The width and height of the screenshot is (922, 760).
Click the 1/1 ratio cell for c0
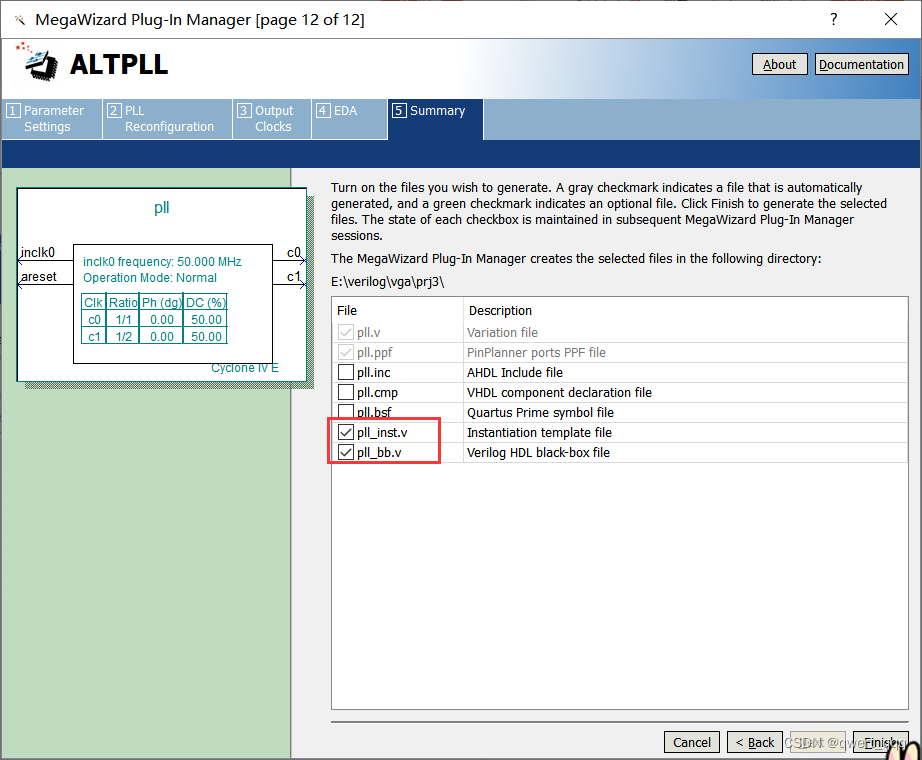(123, 319)
